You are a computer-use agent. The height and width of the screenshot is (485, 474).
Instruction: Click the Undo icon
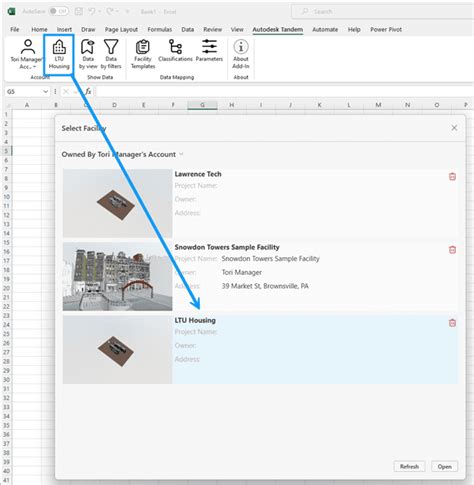[92, 11]
